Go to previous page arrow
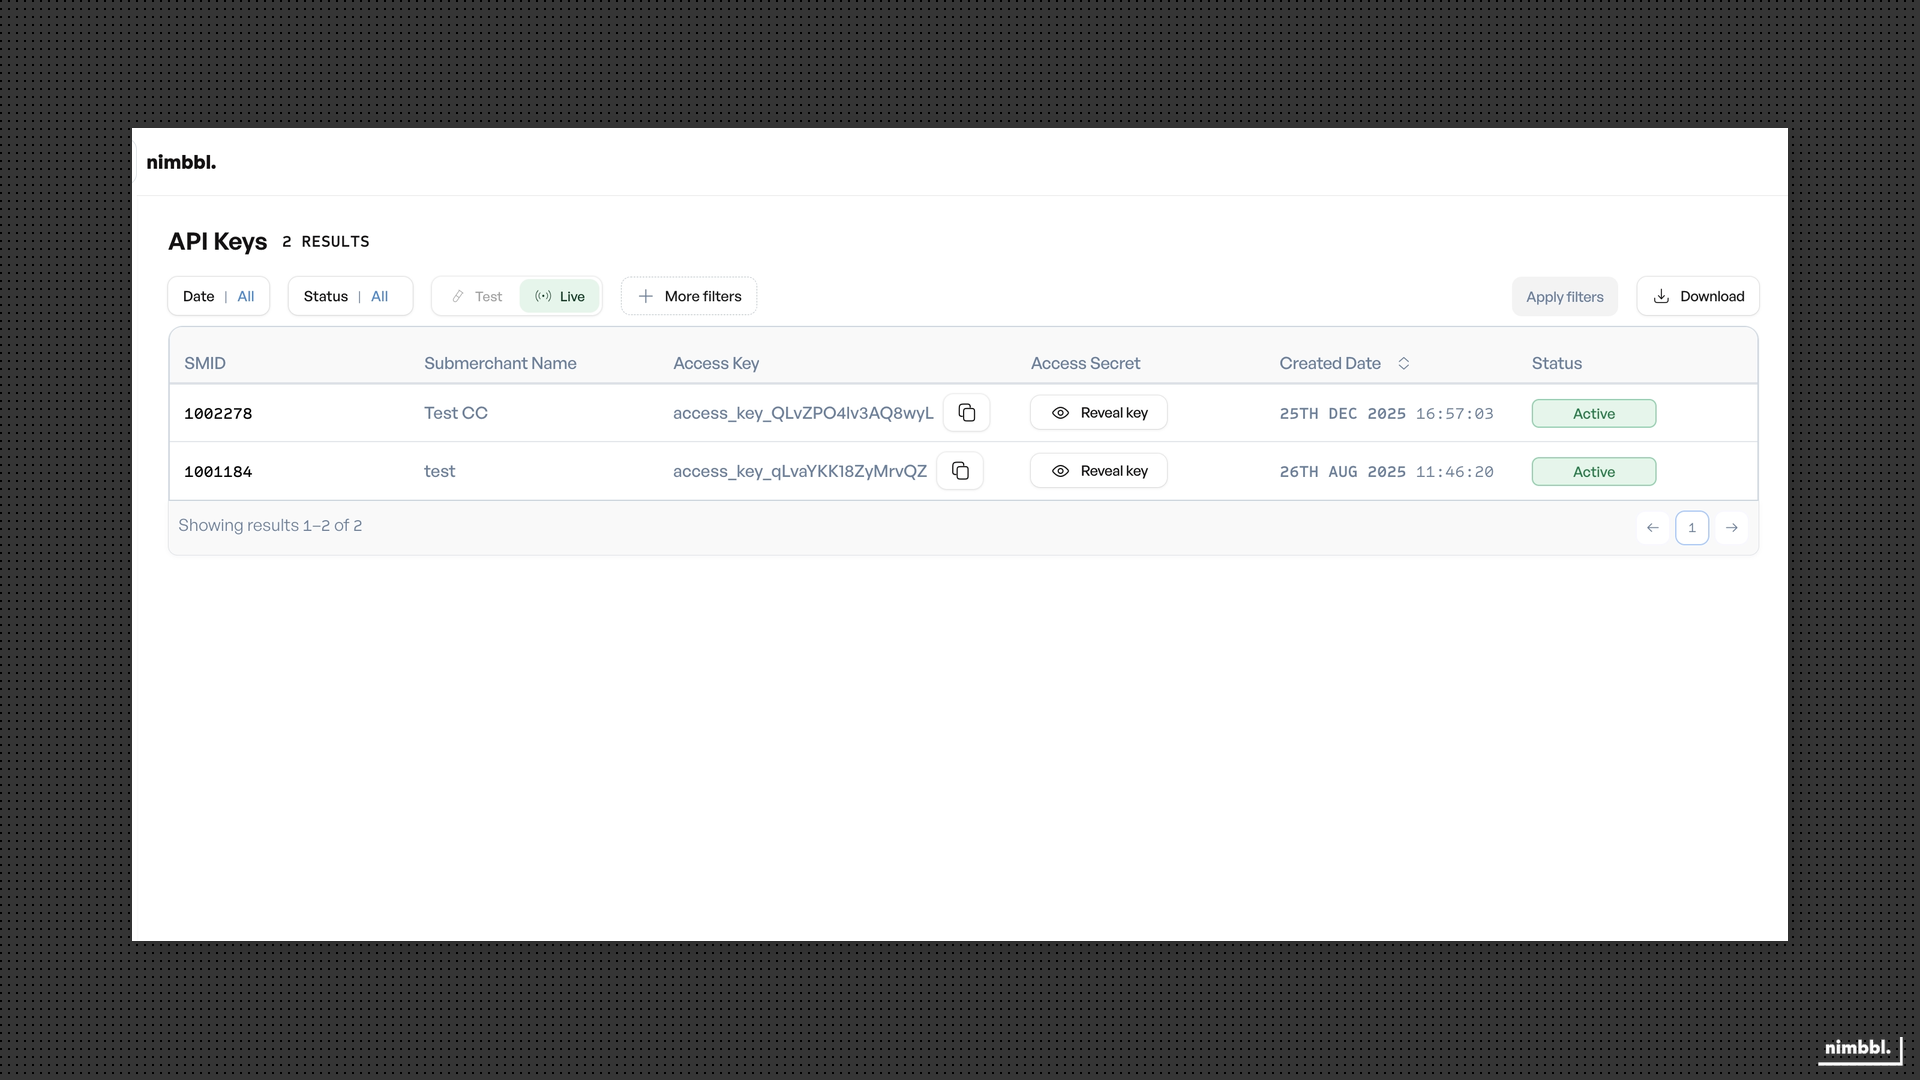1920x1080 pixels. [x=1653, y=528]
